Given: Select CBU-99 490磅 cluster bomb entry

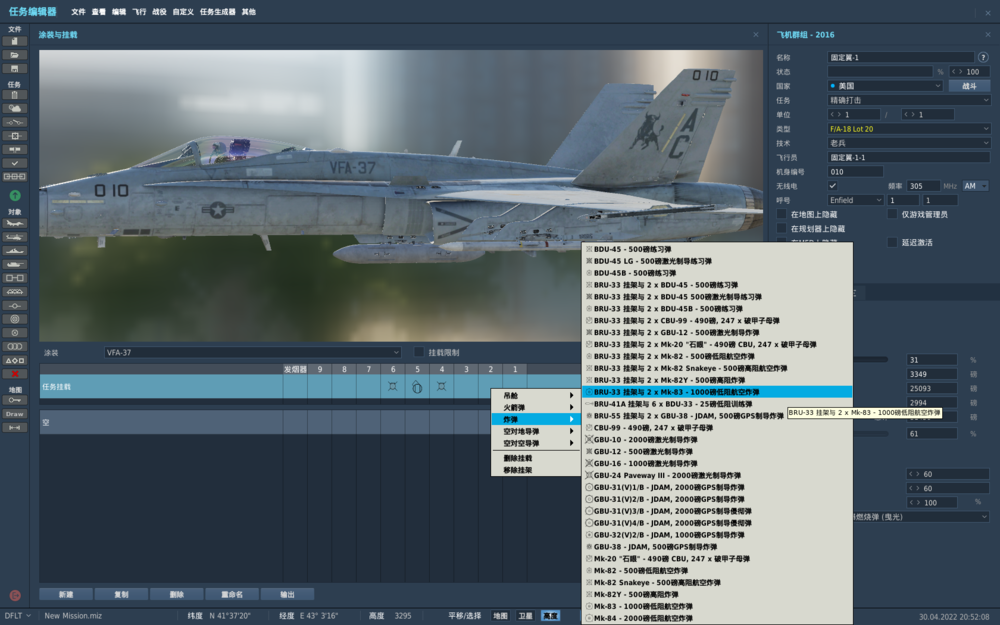Looking at the screenshot, I should tap(717, 427).
